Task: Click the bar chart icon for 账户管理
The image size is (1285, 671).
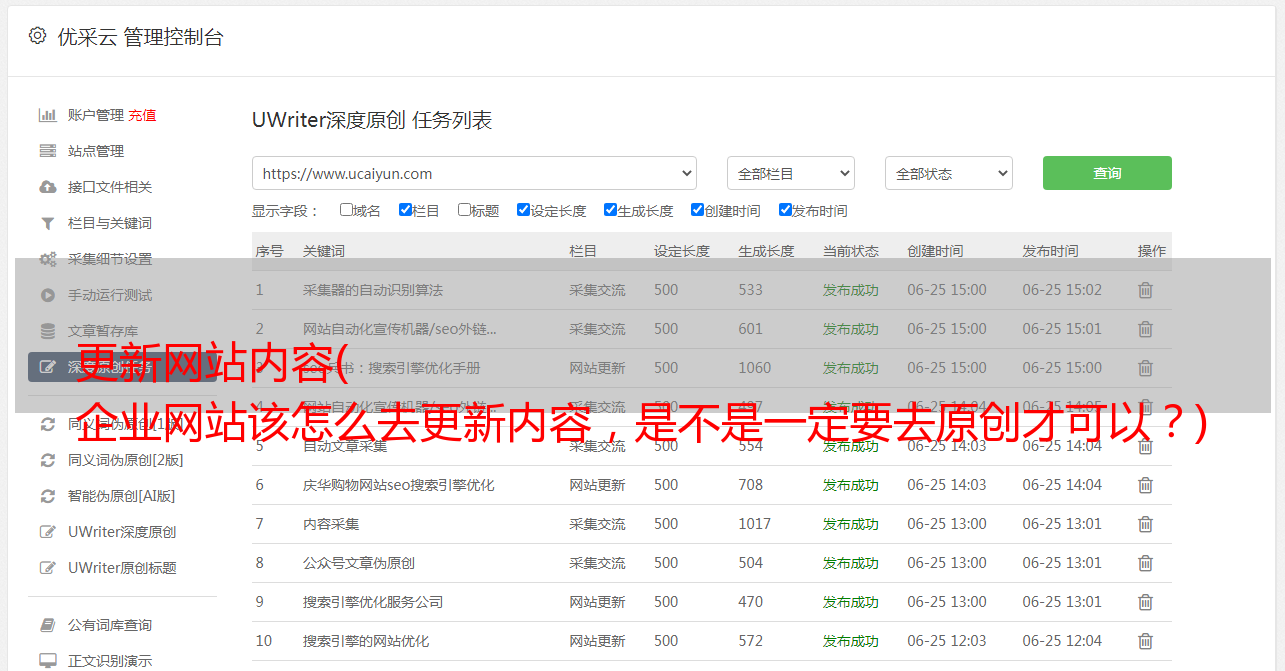Action: (47, 115)
